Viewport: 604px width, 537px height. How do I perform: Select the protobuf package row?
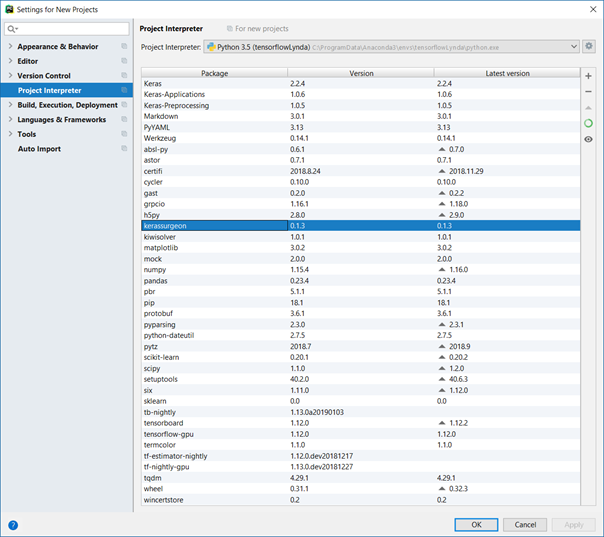pos(361,314)
